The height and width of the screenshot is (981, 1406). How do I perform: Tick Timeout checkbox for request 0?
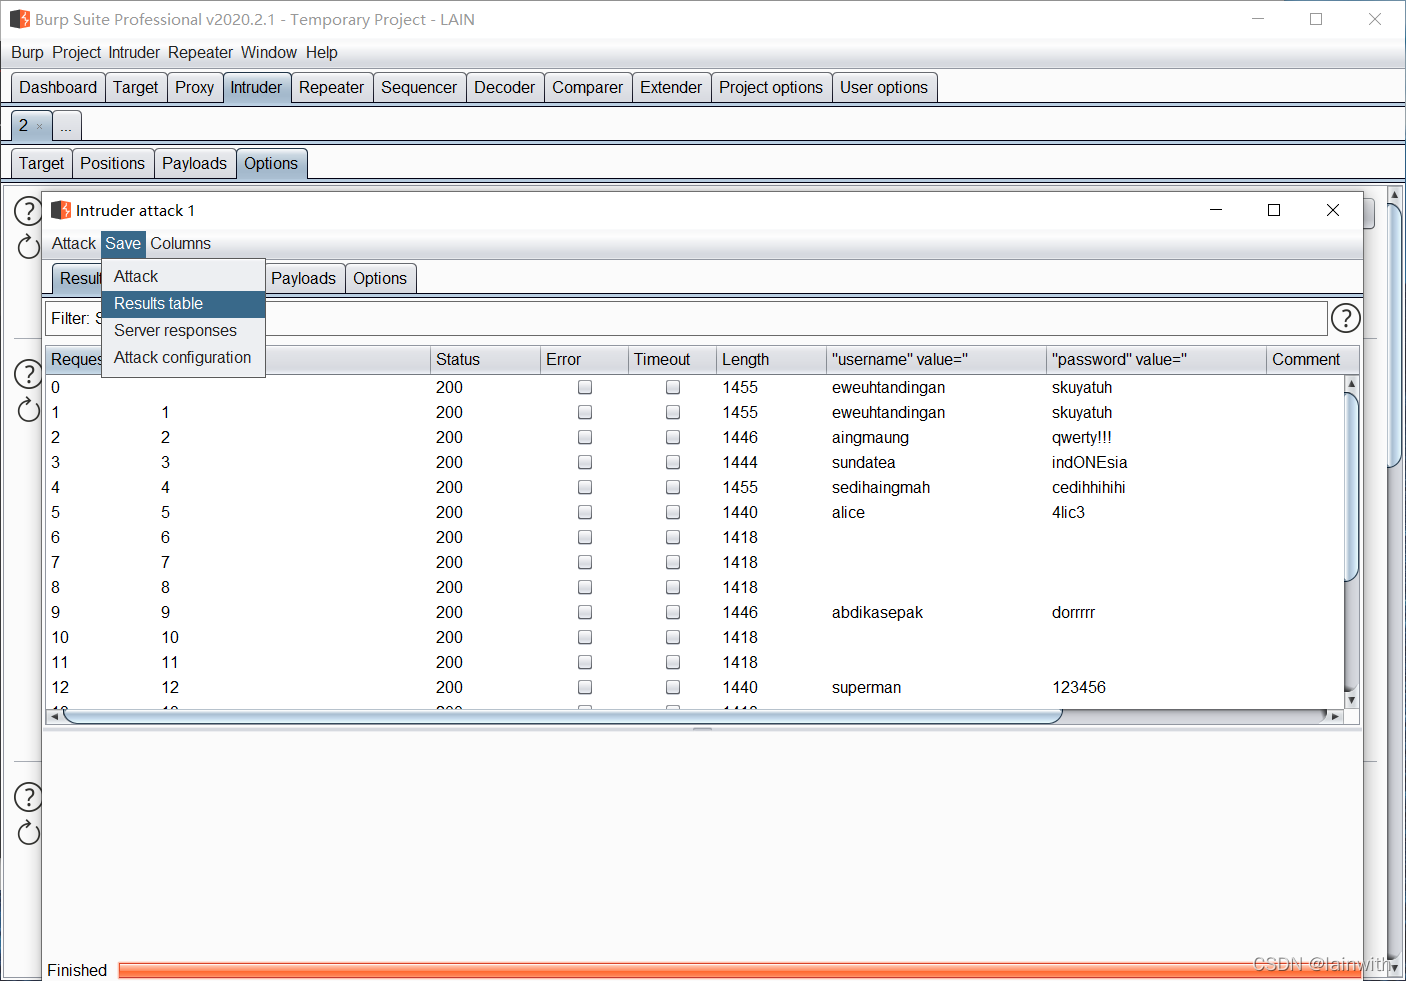673,387
